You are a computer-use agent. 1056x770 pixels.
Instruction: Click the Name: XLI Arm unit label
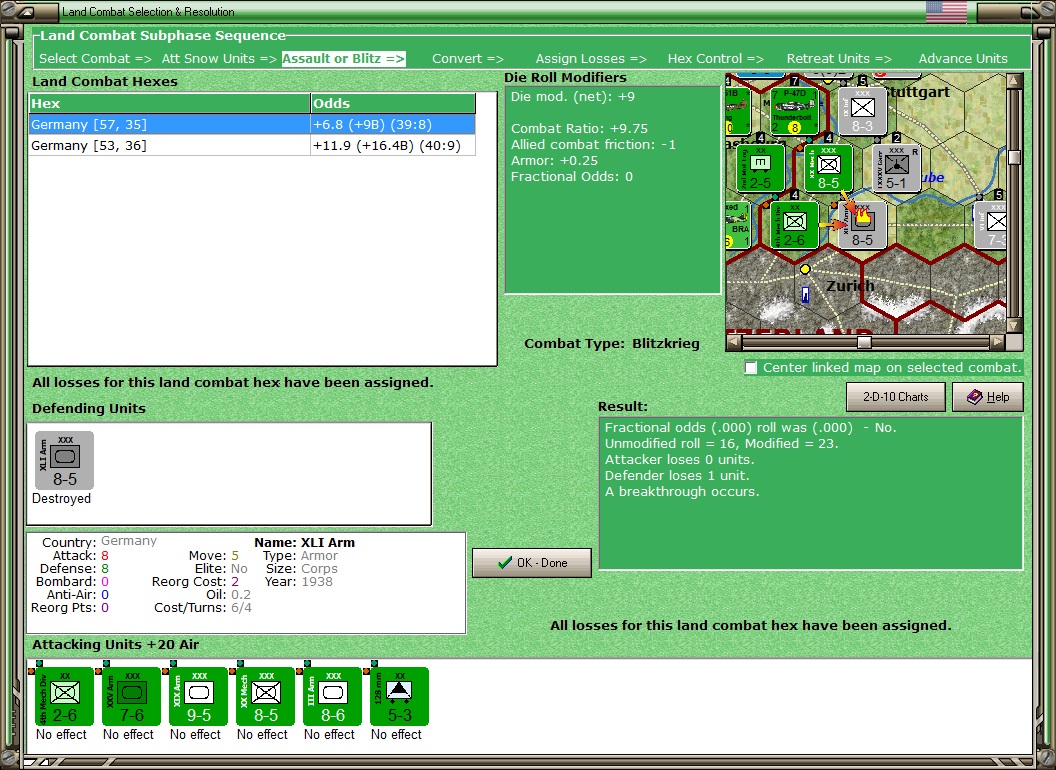(304, 542)
